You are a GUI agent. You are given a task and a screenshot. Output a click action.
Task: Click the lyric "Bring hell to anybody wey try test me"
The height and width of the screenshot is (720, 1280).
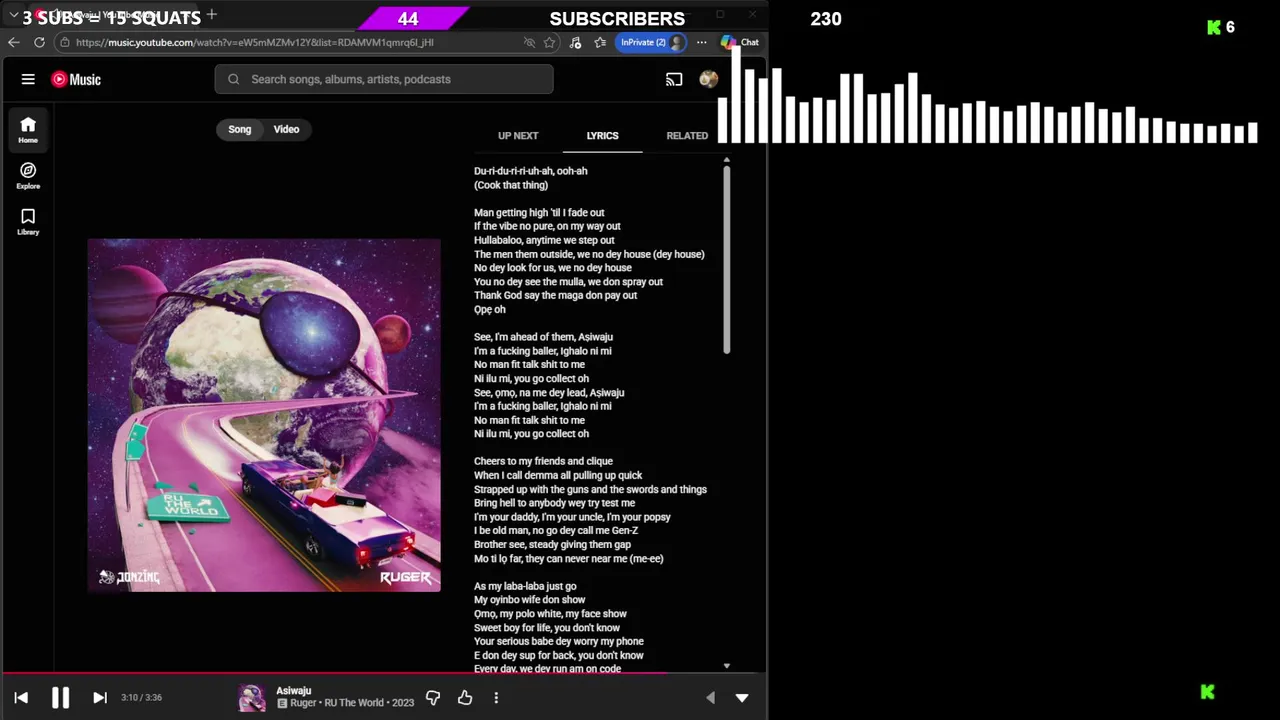[x=554, y=503]
